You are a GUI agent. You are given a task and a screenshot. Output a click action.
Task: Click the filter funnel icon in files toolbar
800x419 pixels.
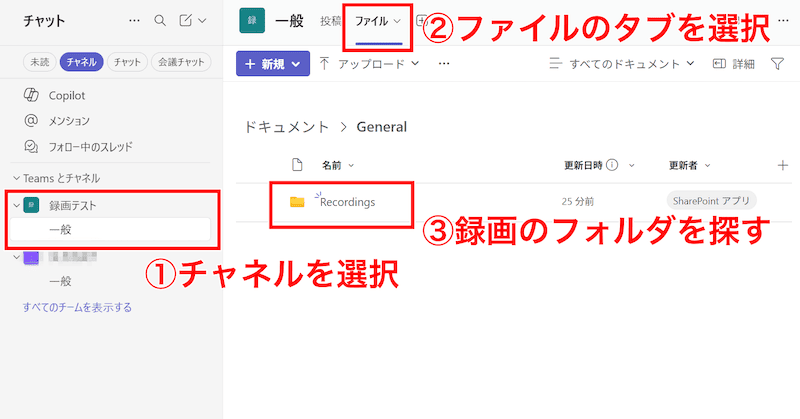click(x=777, y=64)
